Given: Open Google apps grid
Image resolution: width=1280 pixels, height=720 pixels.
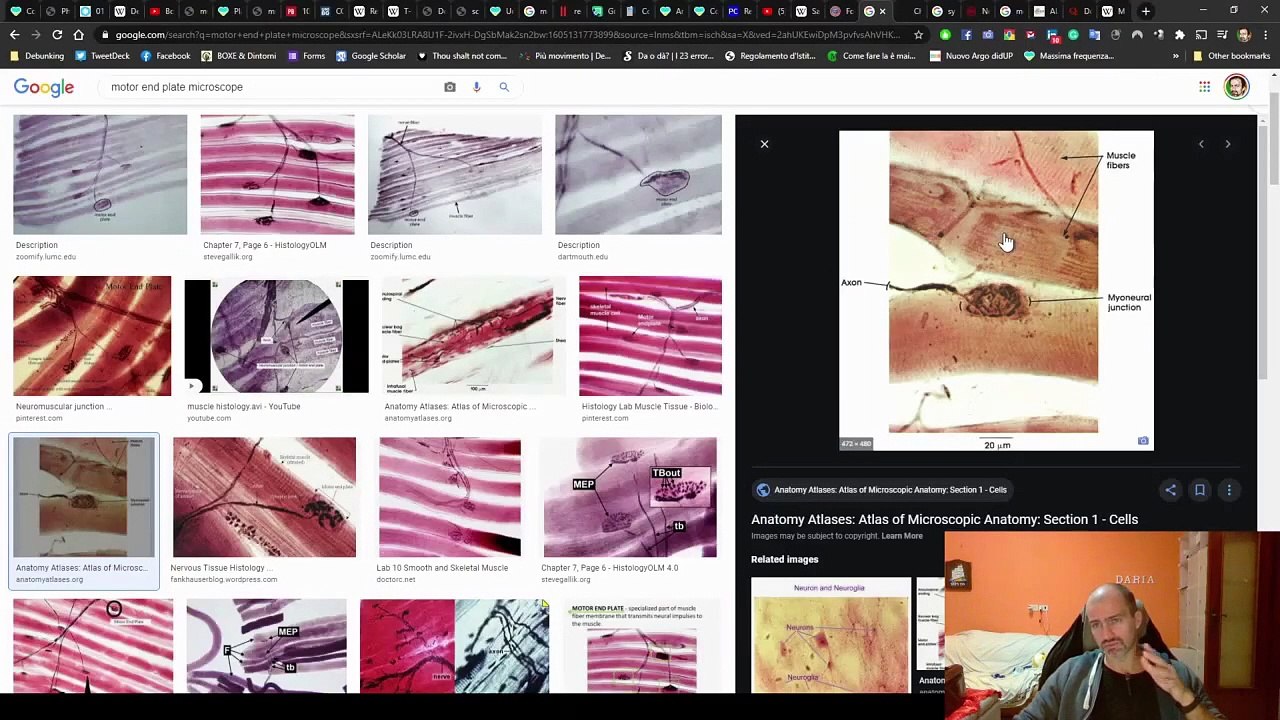Looking at the screenshot, I should click(1205, 87).
